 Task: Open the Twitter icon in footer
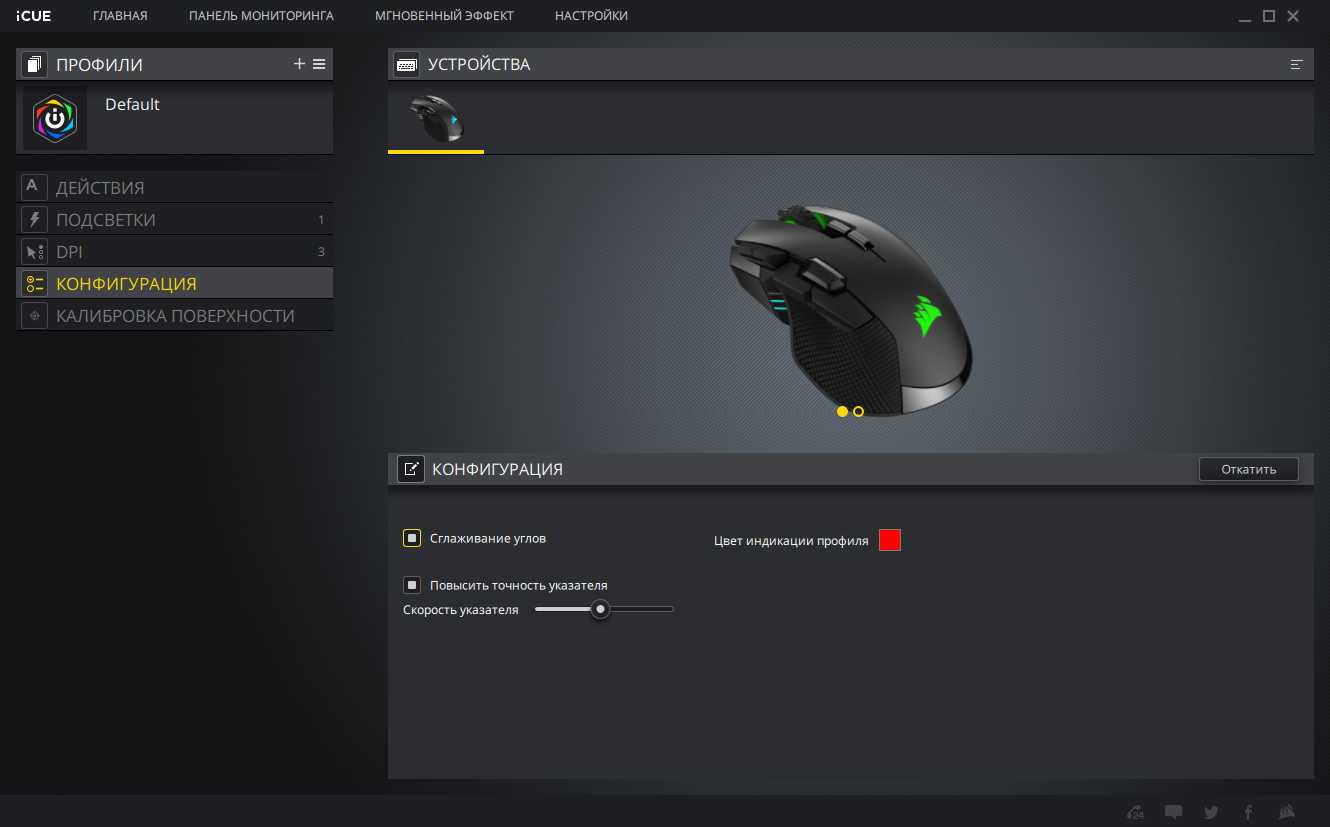click(1211, 812)
